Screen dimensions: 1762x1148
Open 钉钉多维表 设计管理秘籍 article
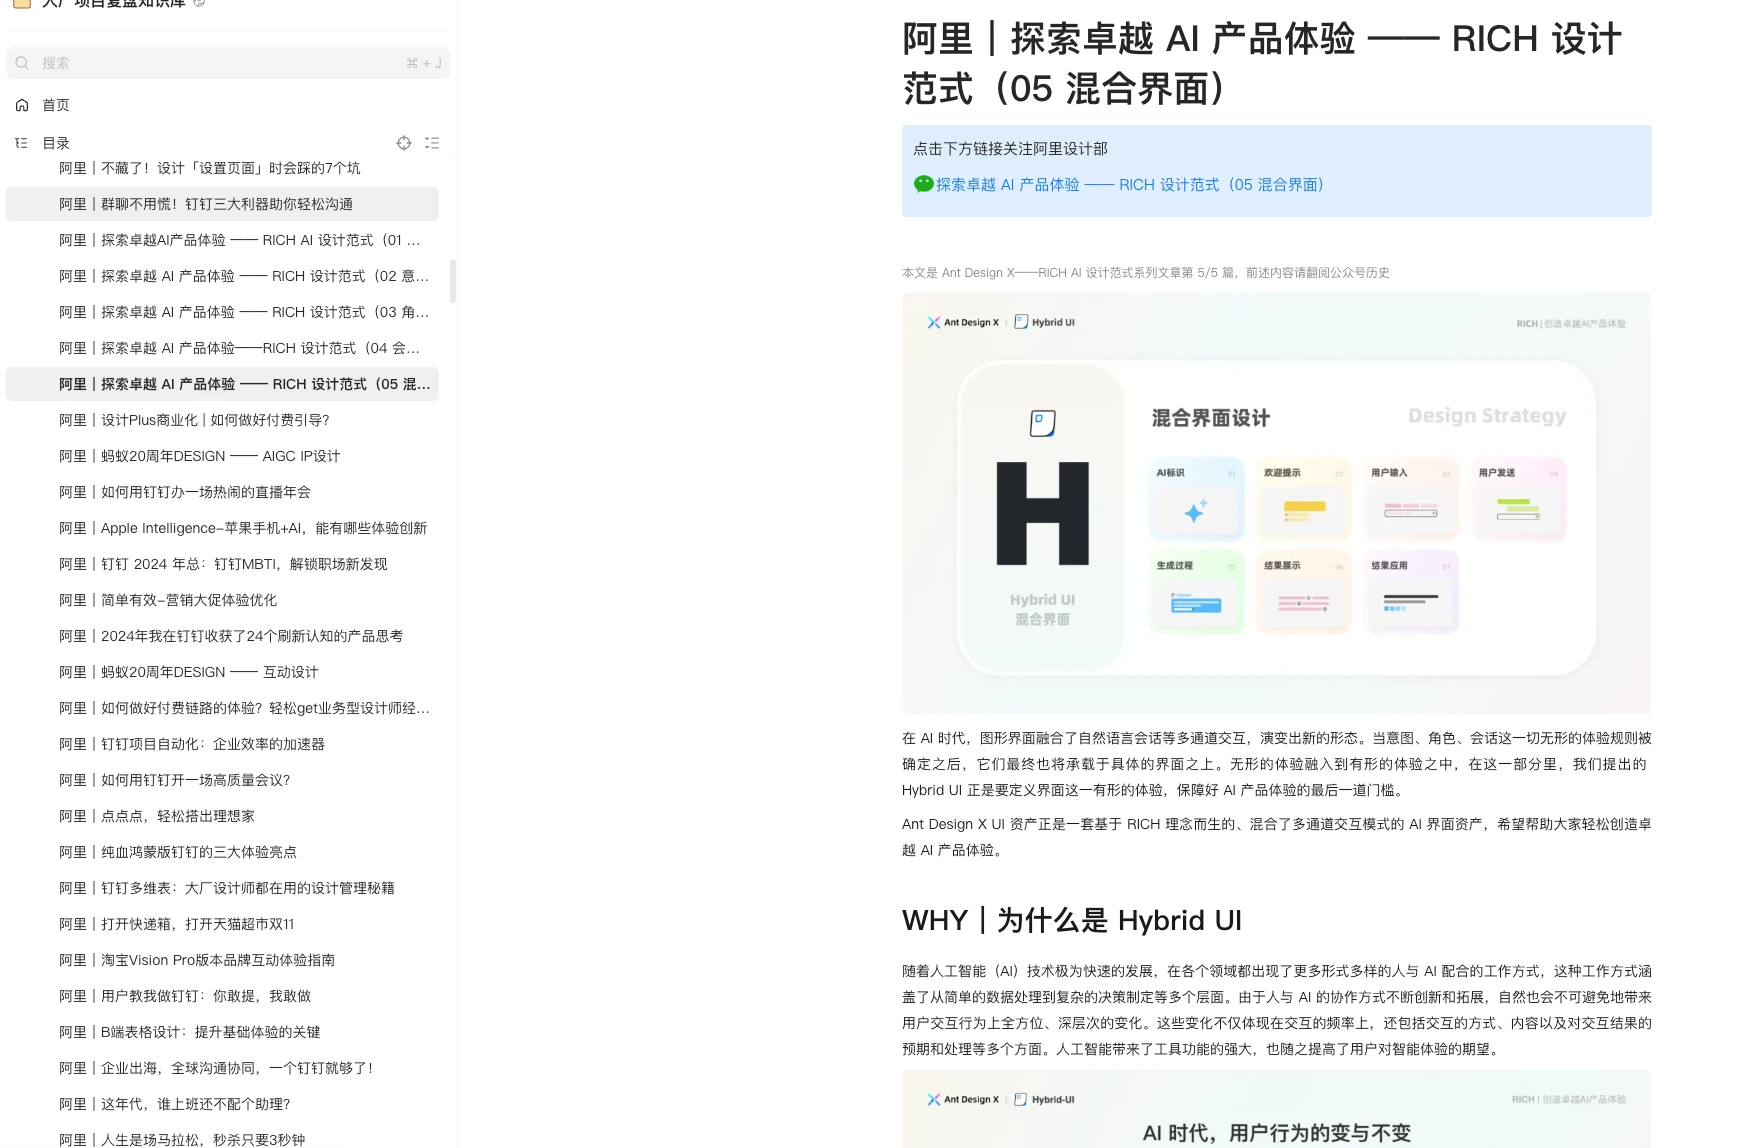(222, 888)
